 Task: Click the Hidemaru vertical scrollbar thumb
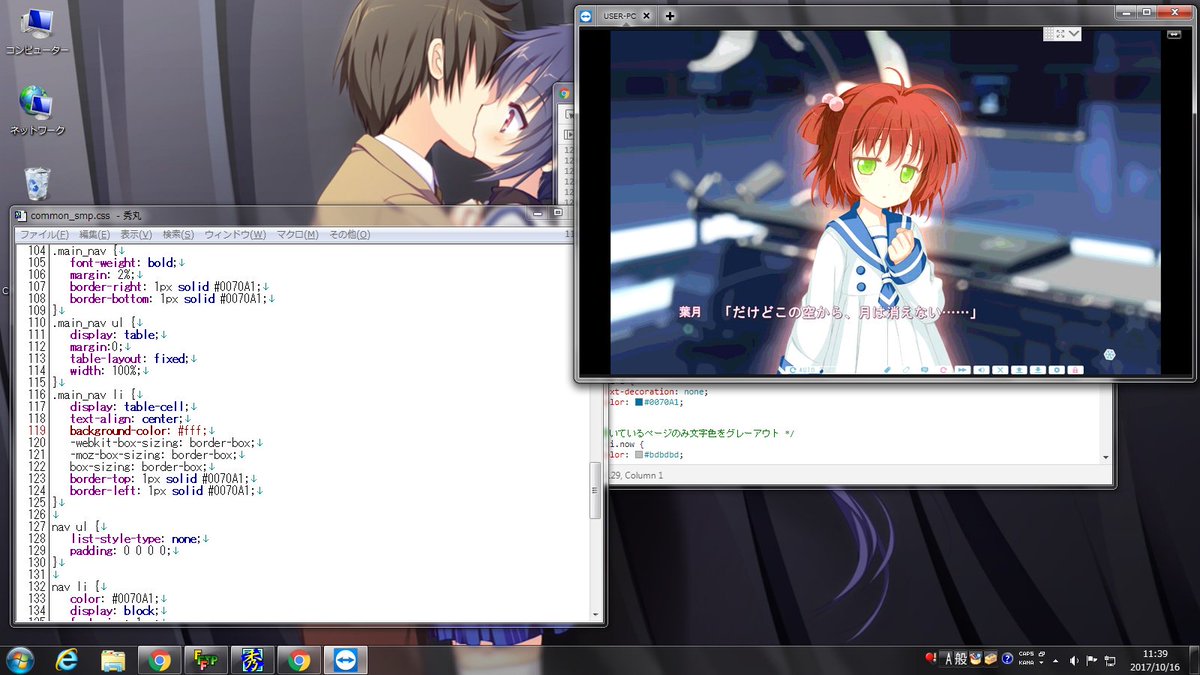(596, 491)
